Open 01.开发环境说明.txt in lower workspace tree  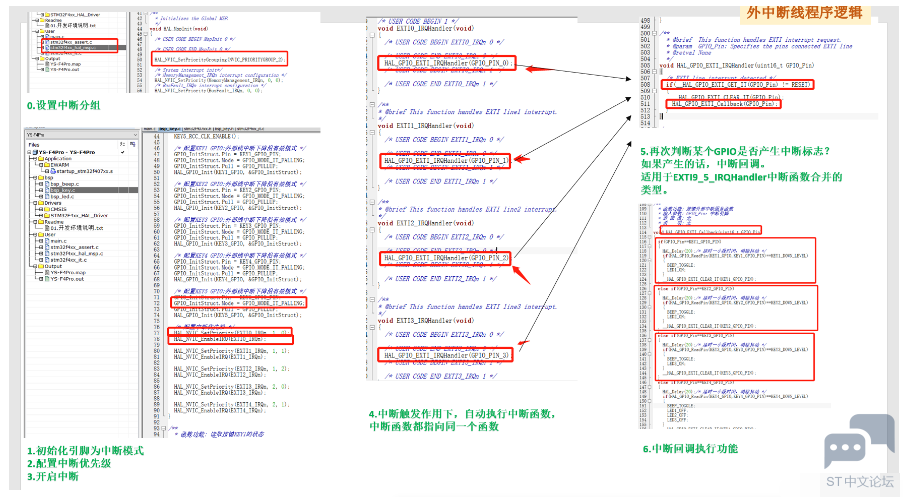tap(77, 228)
